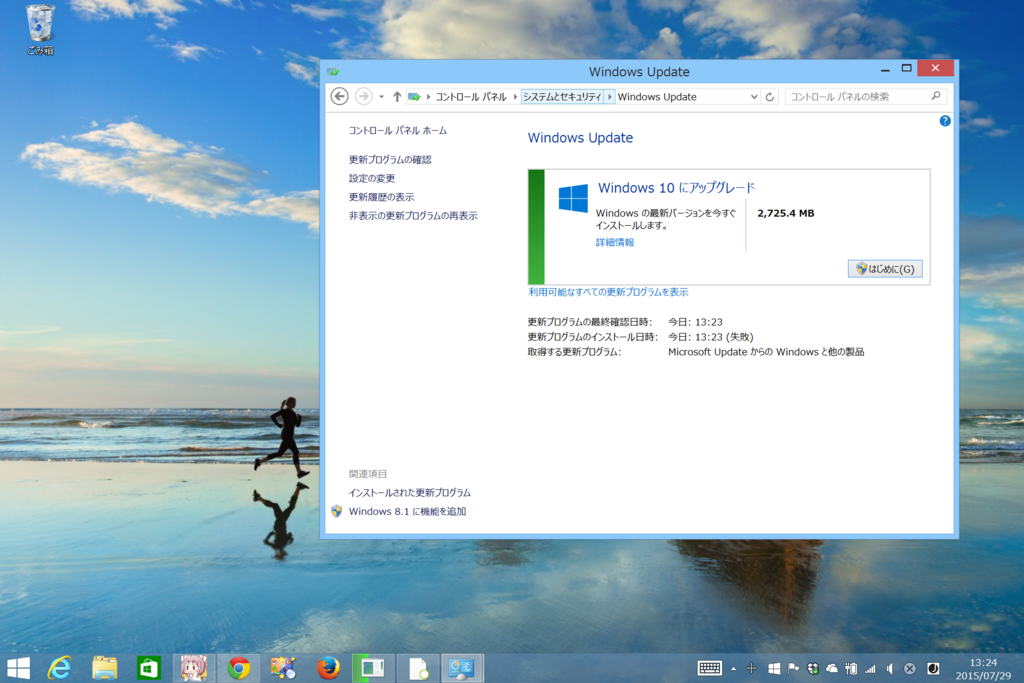Click the Dropbox tray icon
This screenshot has height=683, width=1024.
coord(813,668)
